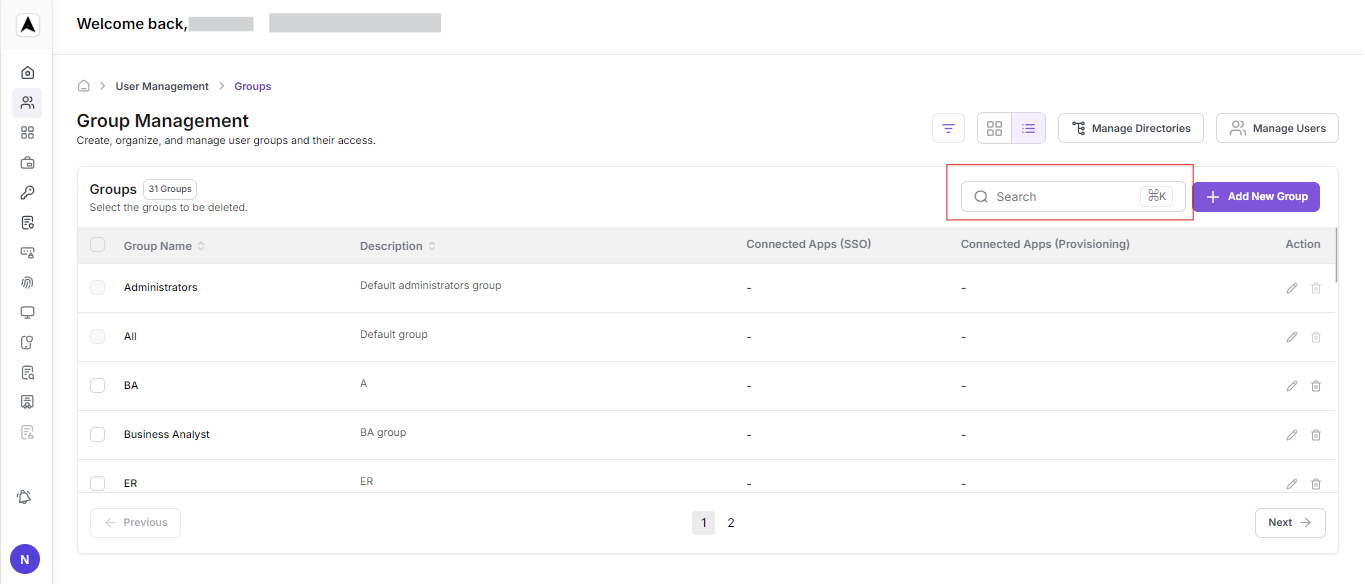Open the filter icon above the groups table

click(x=947, y=128)
